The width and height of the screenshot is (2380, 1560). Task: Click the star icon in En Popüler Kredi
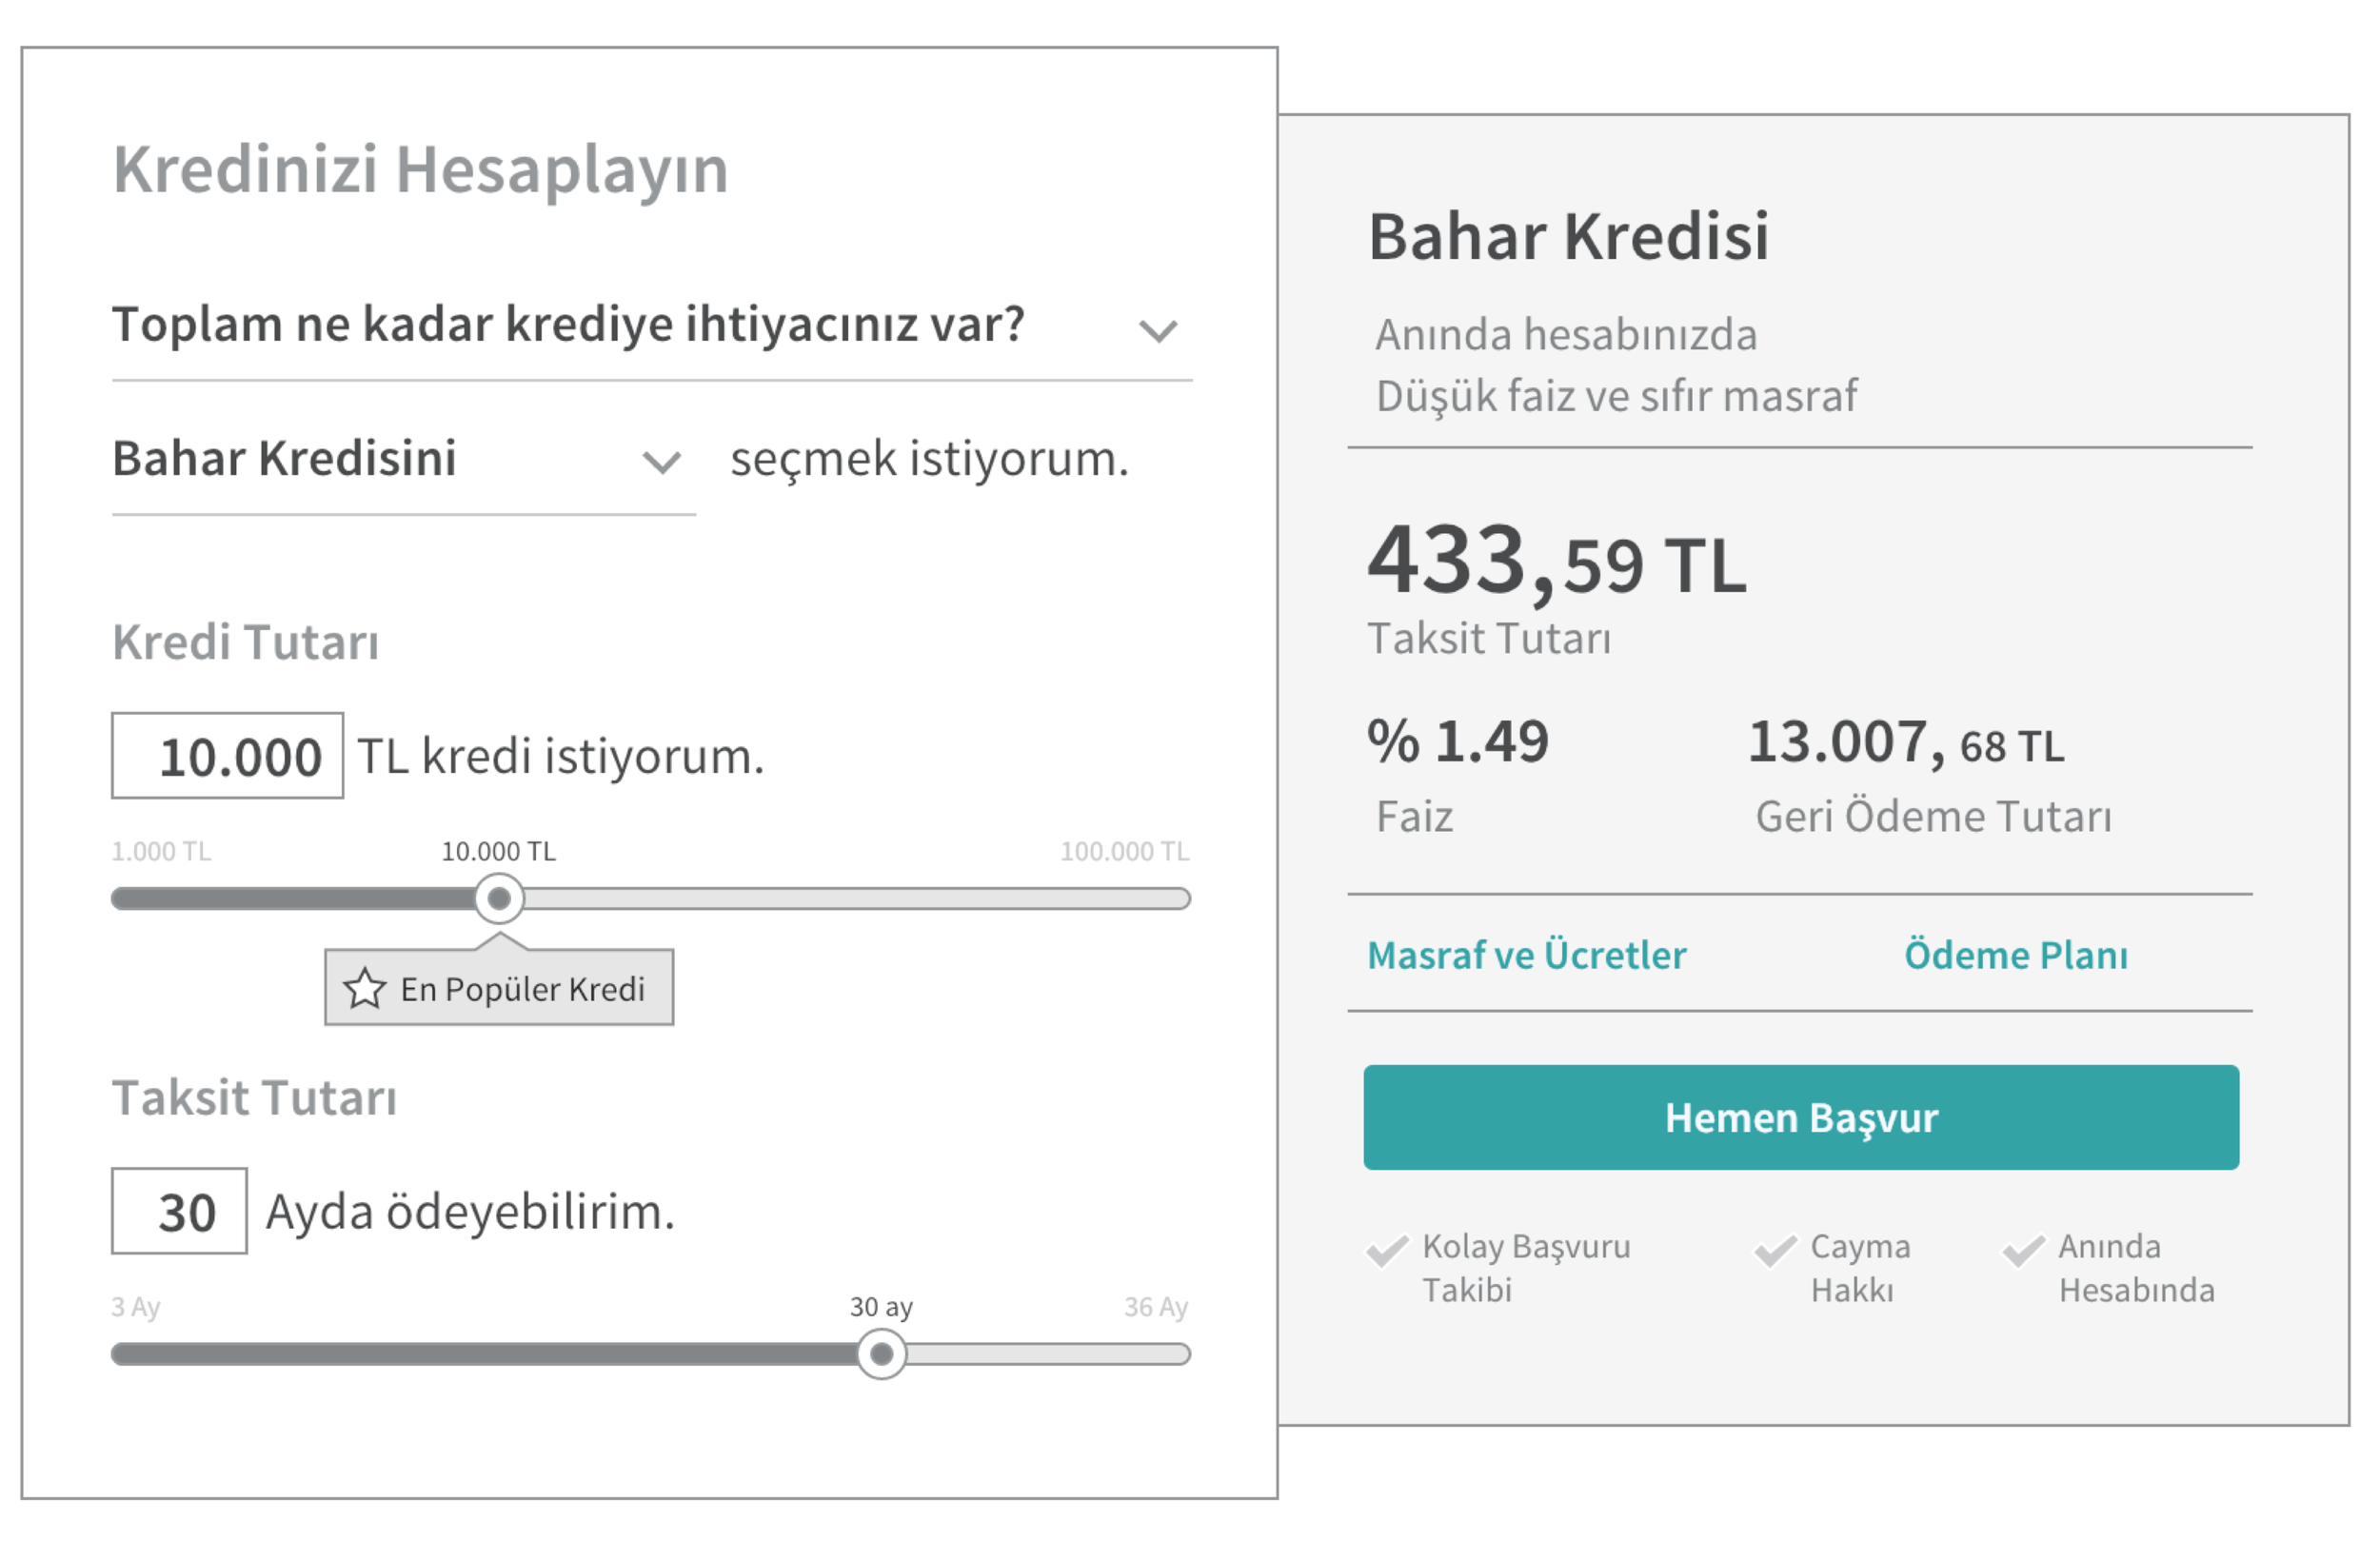364,989
